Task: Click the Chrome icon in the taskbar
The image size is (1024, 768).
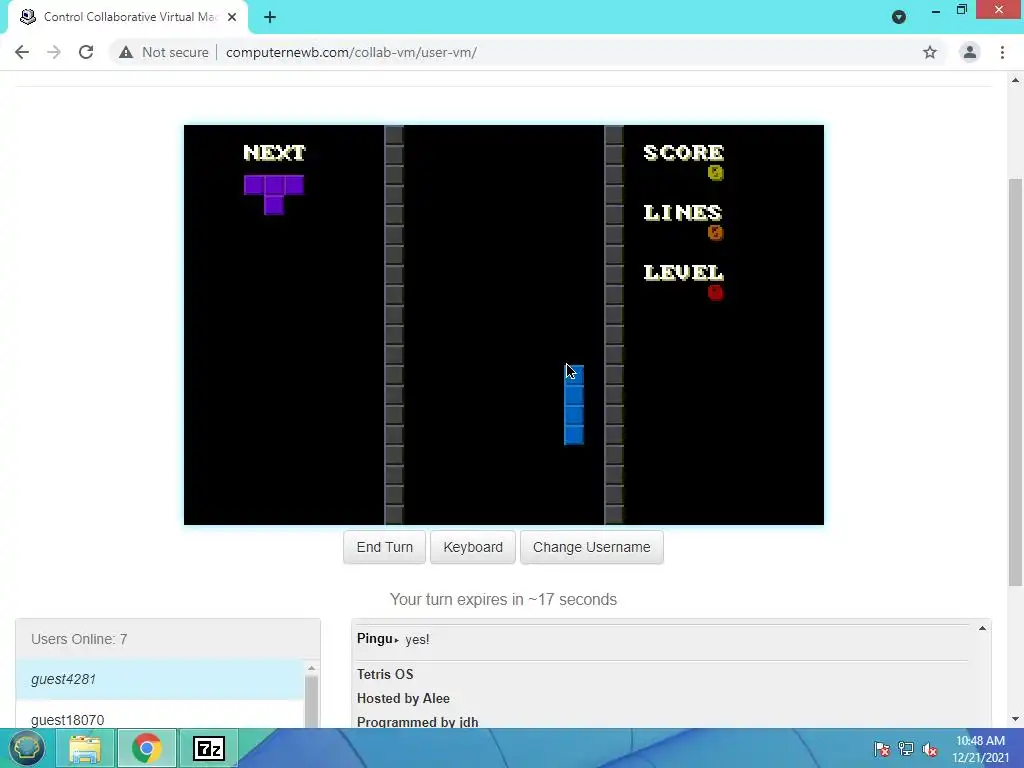Action: pos(146,748)
